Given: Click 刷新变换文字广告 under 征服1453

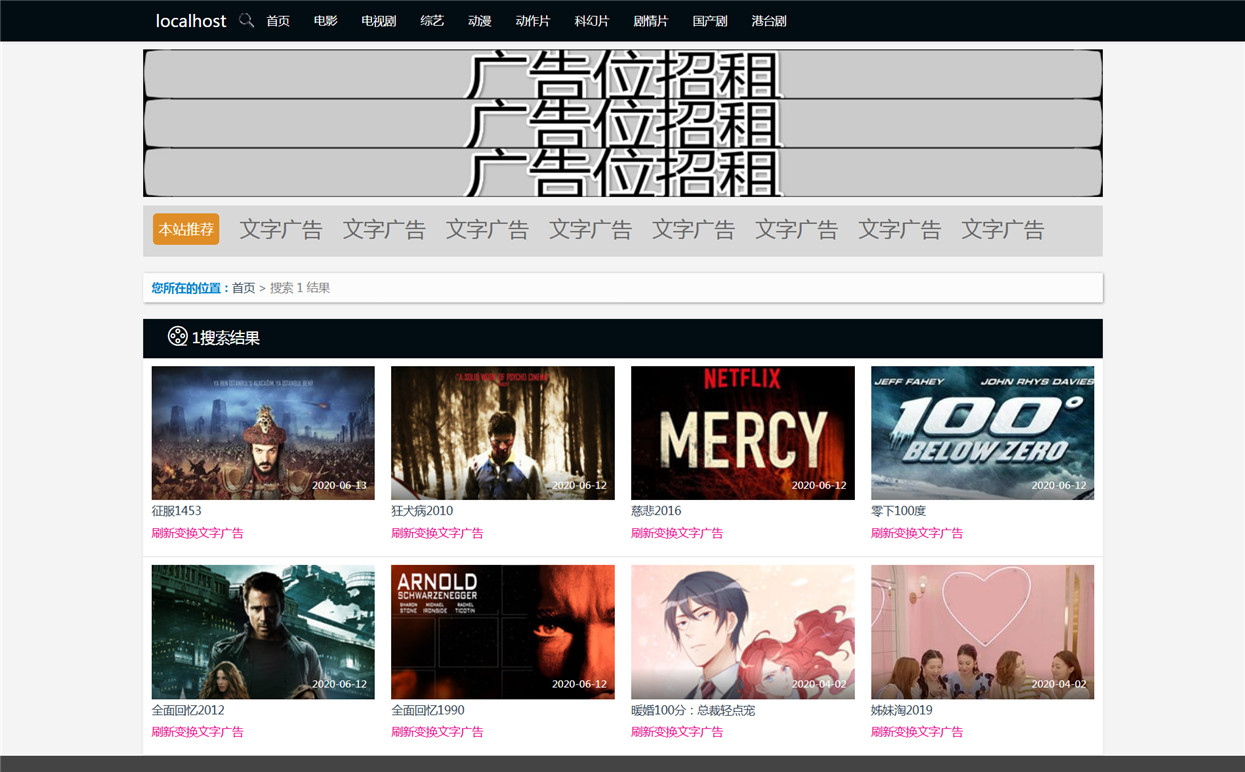Looking at the screenshot, I should coord(198,533).
